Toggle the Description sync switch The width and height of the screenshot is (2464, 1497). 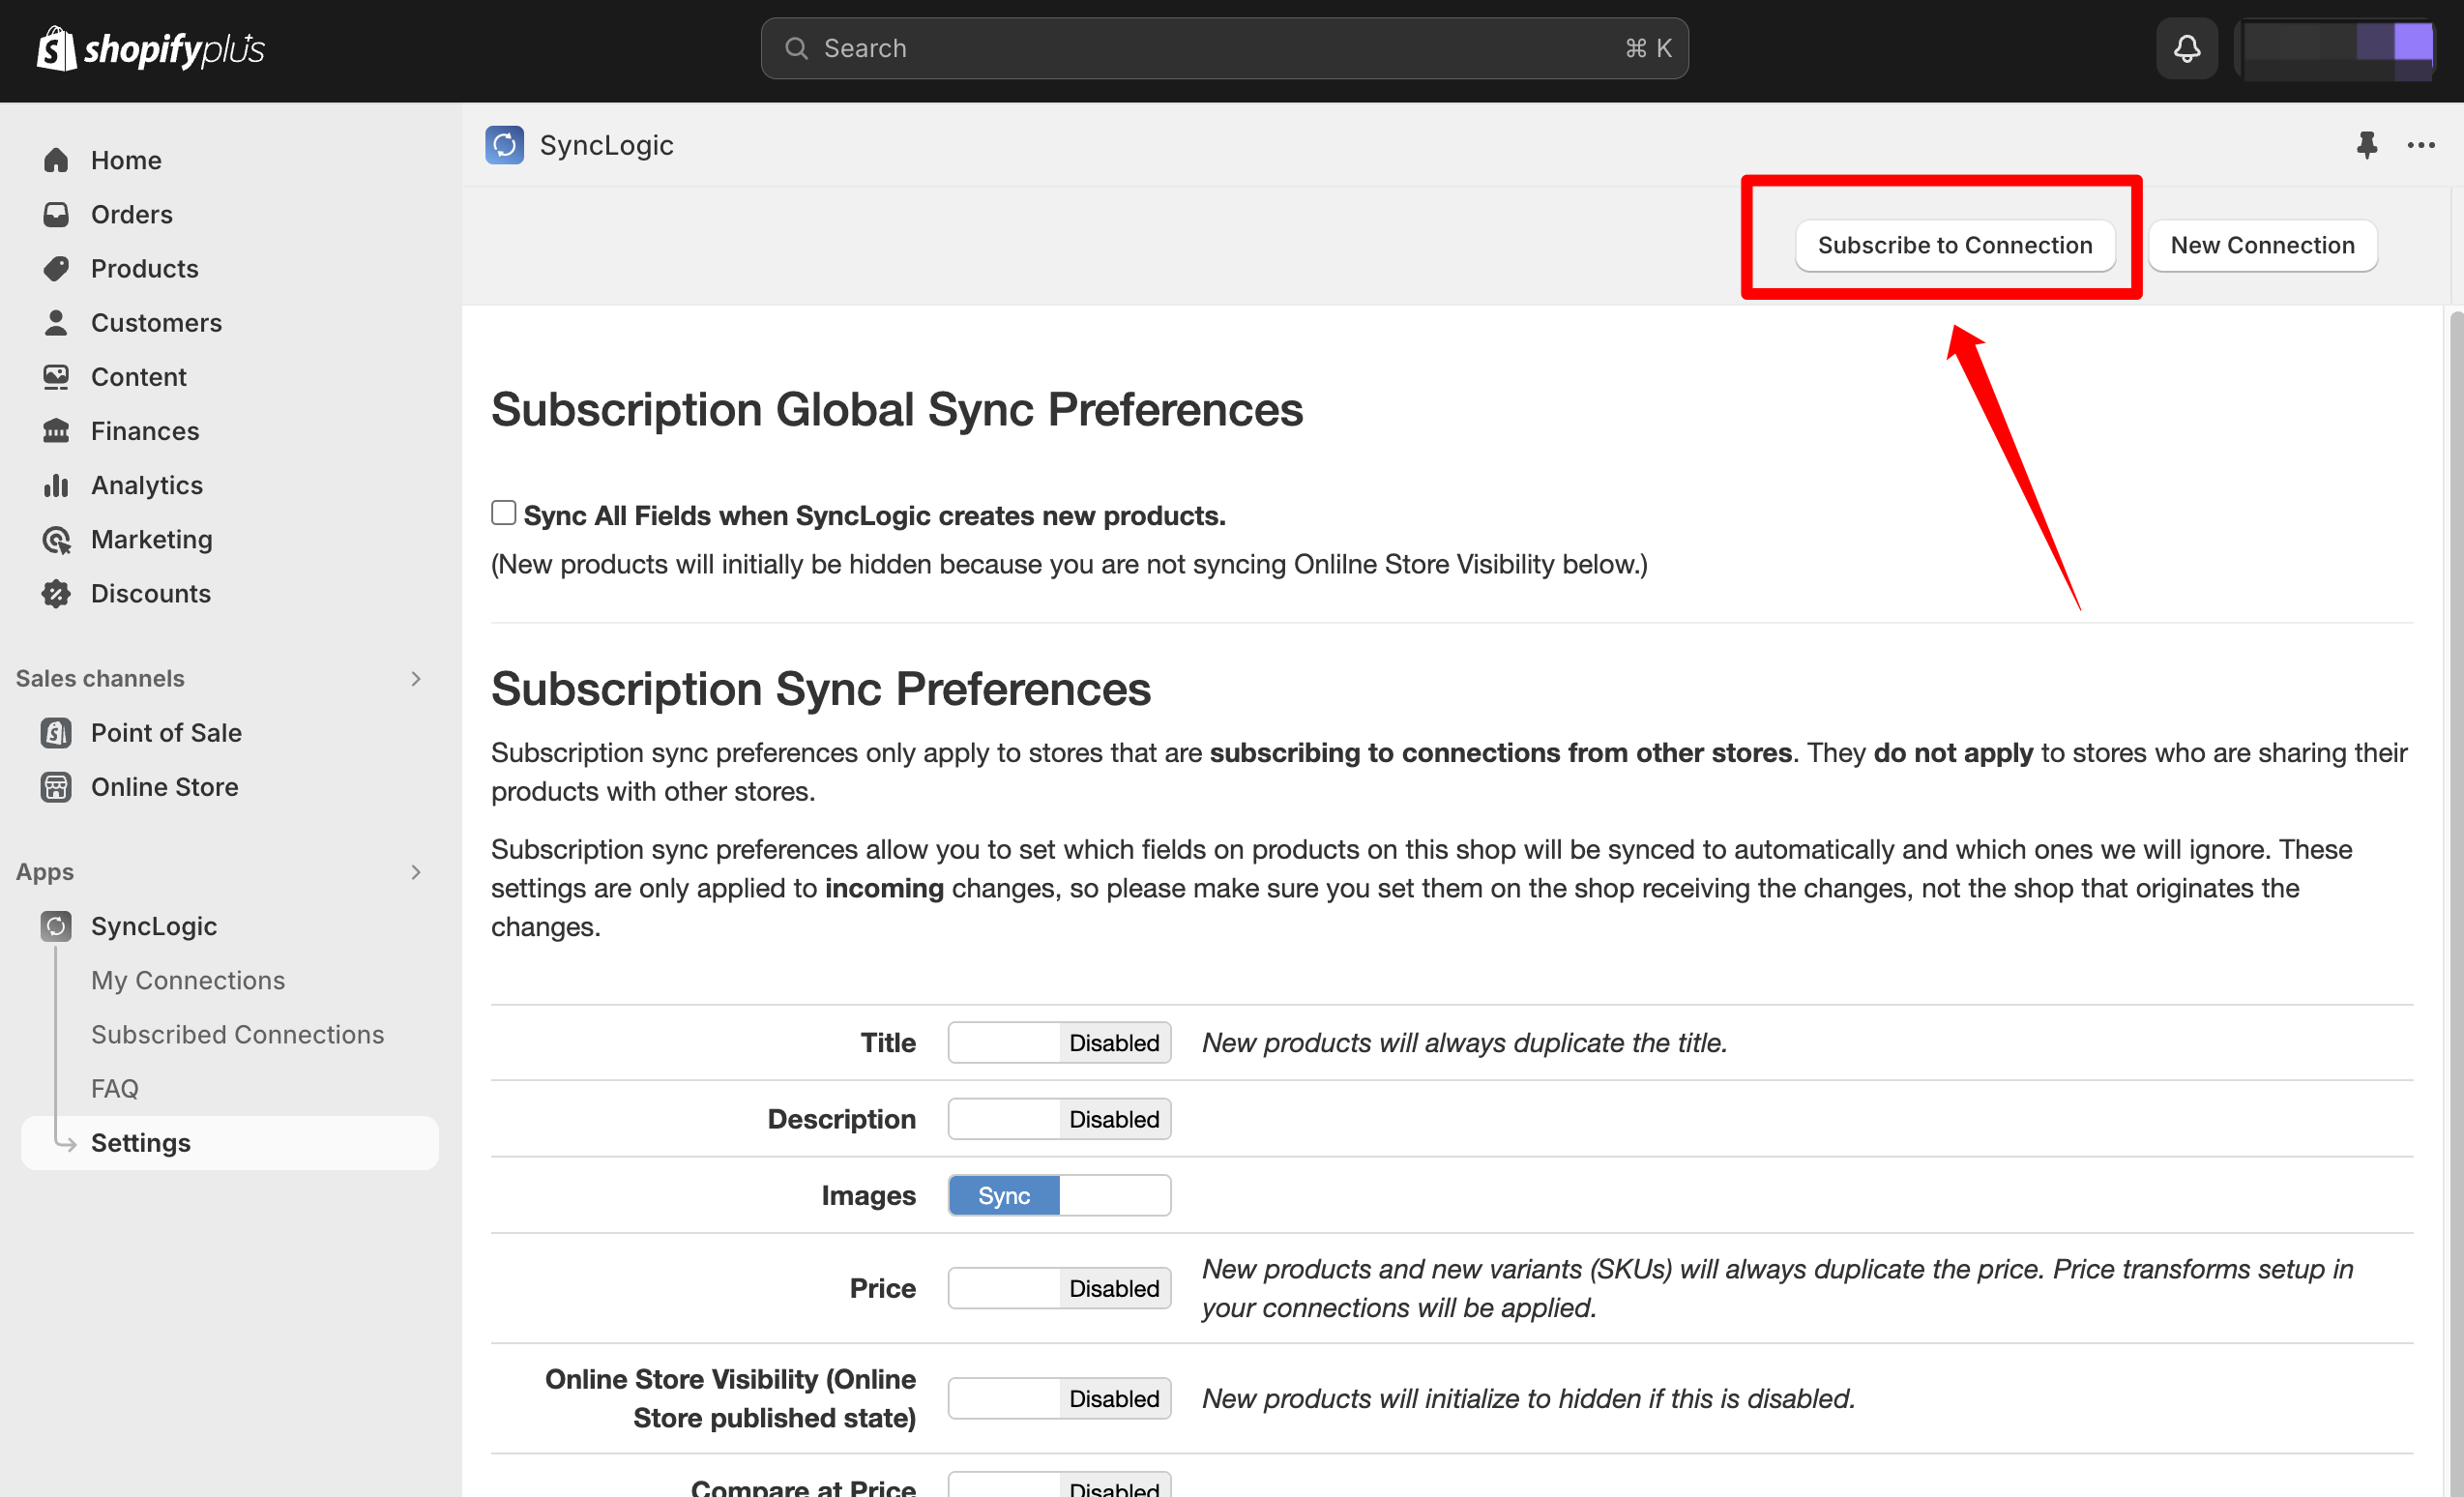click(1059, 1118)
